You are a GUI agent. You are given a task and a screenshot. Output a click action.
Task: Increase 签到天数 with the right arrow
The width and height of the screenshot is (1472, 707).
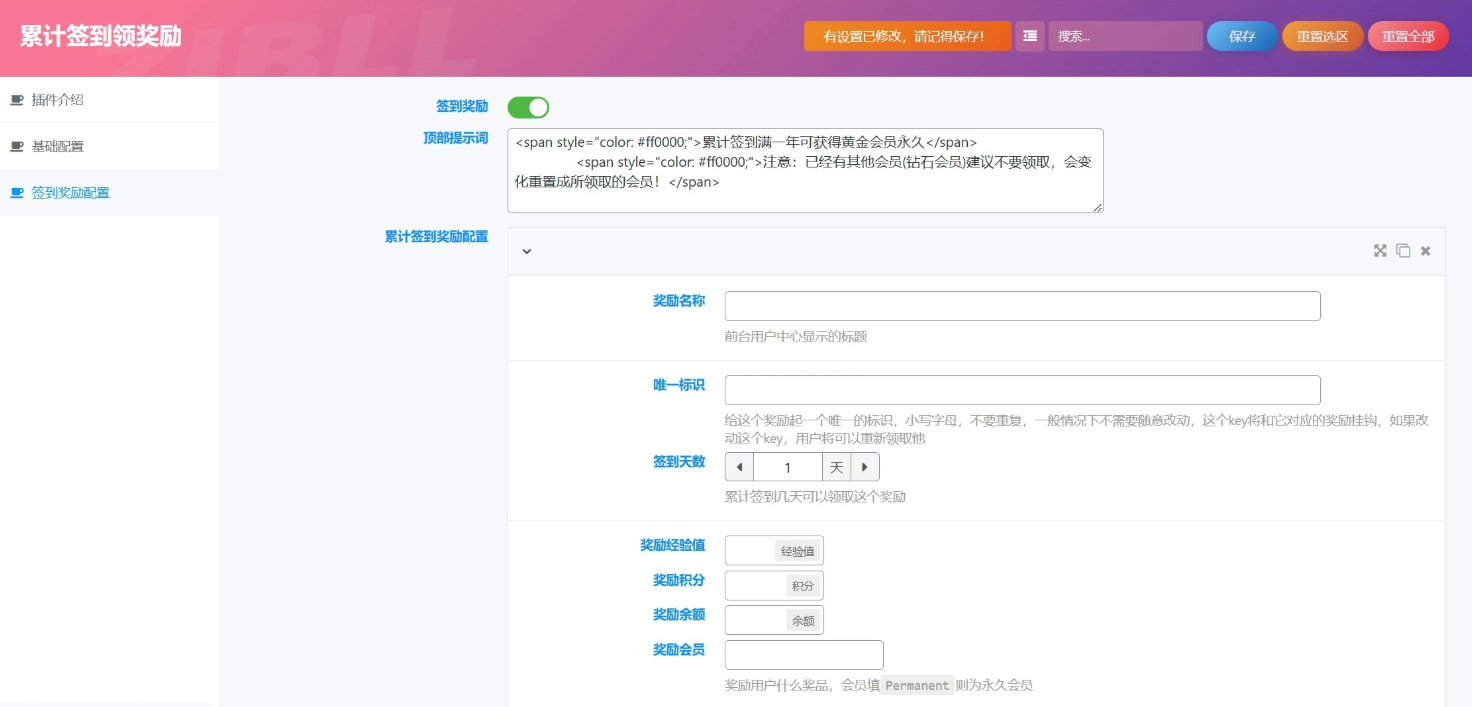pyautogui.click(x=865, y=467)
